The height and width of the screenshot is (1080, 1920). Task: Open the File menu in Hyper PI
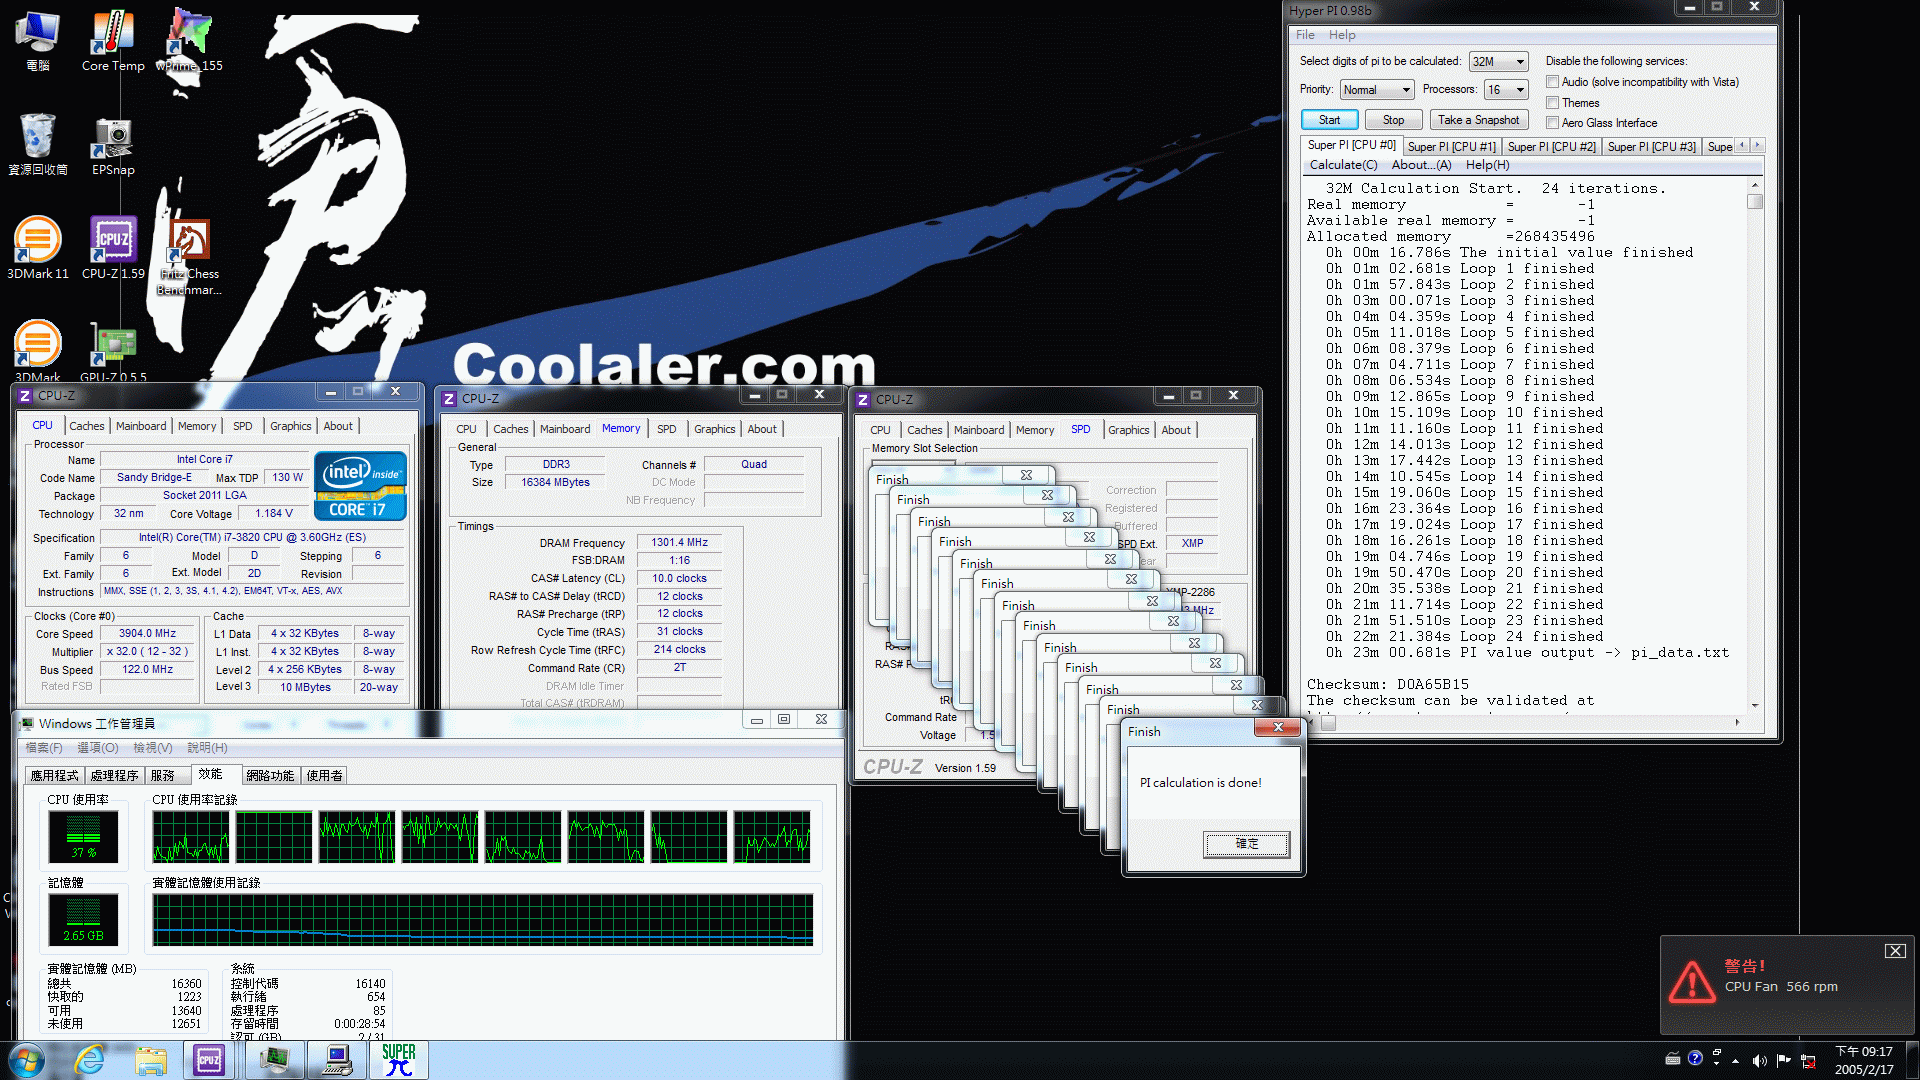tap(1305, 35)
